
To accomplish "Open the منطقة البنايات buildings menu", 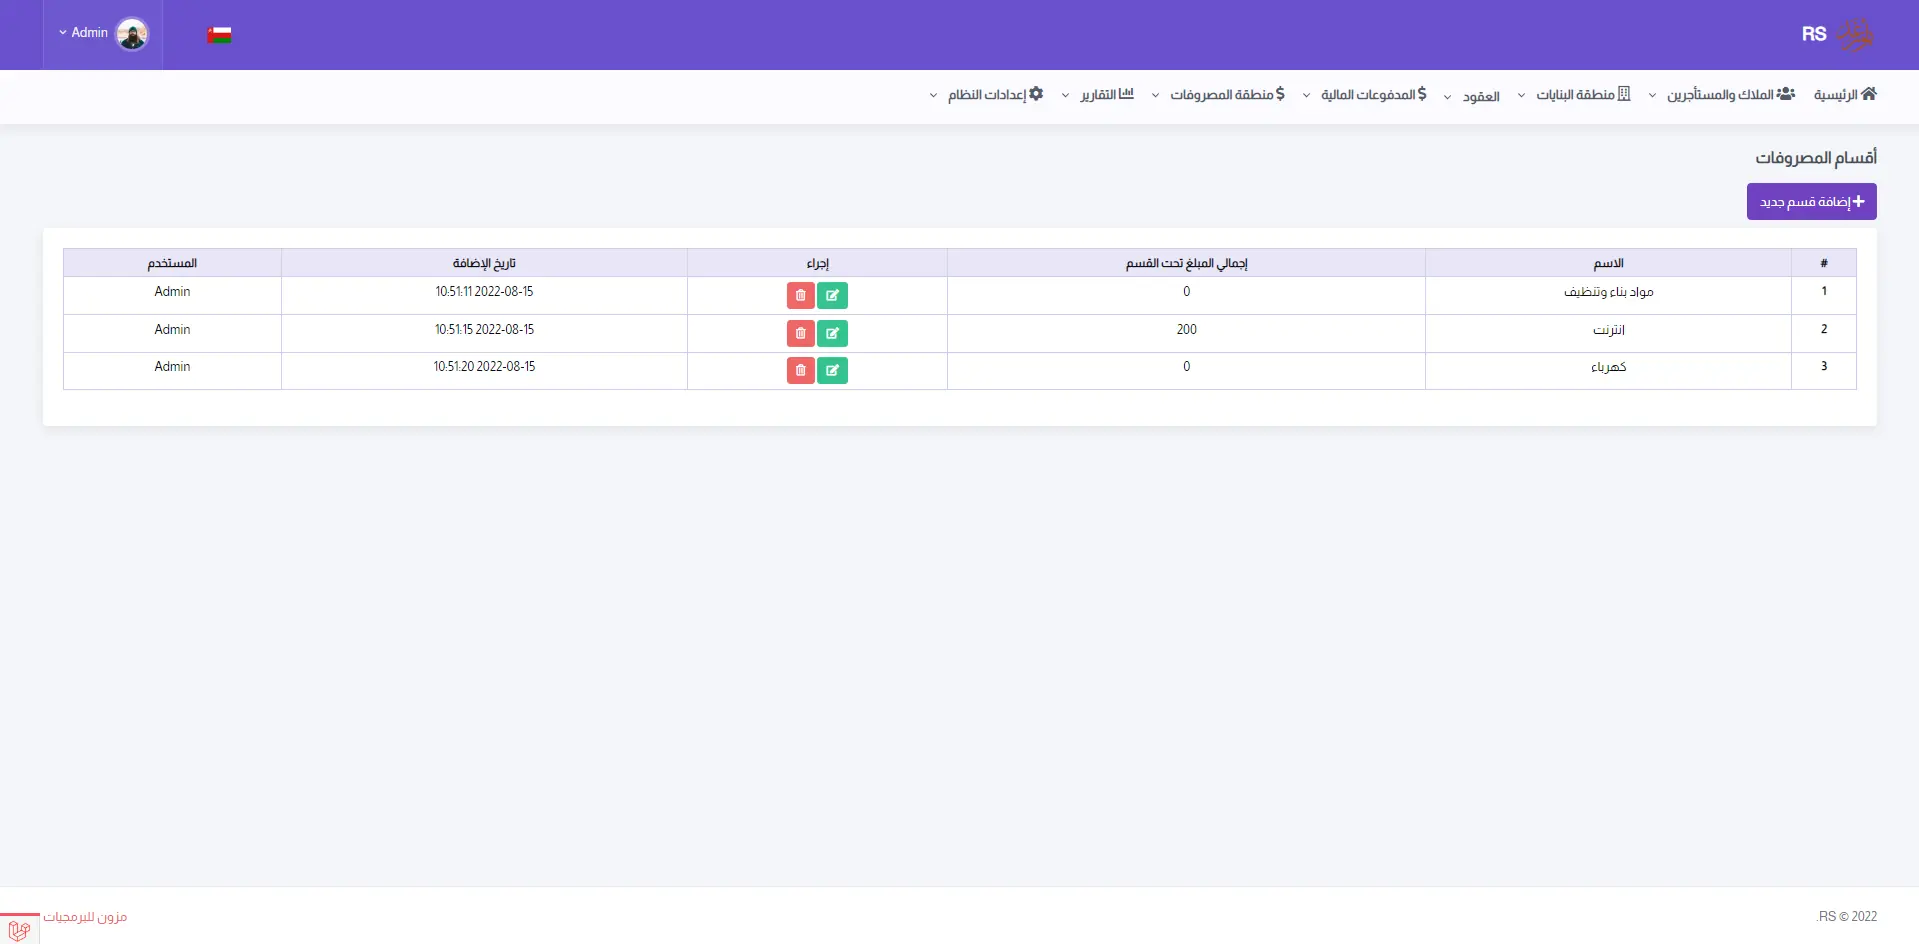I will click(x=1575, y=95).
